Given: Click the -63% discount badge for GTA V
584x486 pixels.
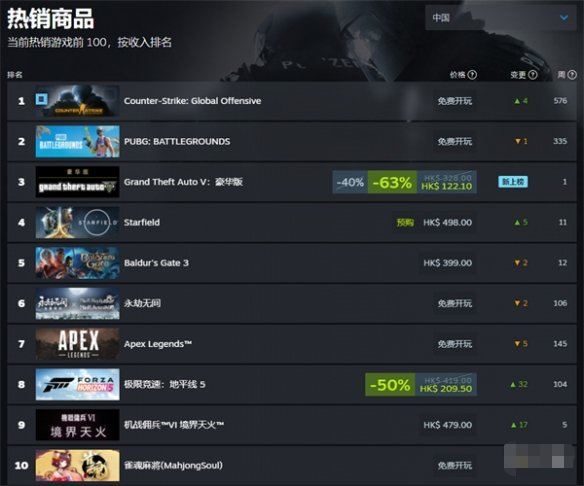Looking at the screenshot, I should pos(392,182).
